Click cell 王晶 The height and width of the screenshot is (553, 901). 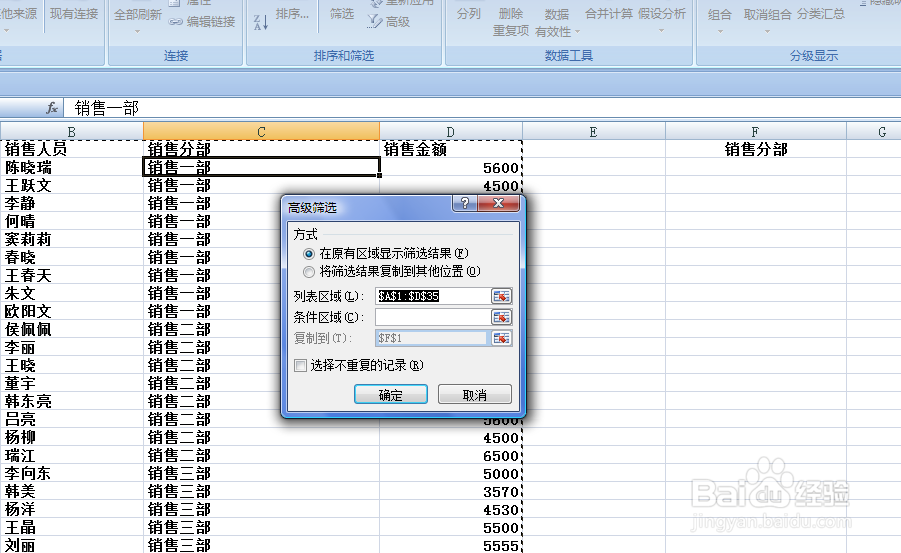point(71,527)
